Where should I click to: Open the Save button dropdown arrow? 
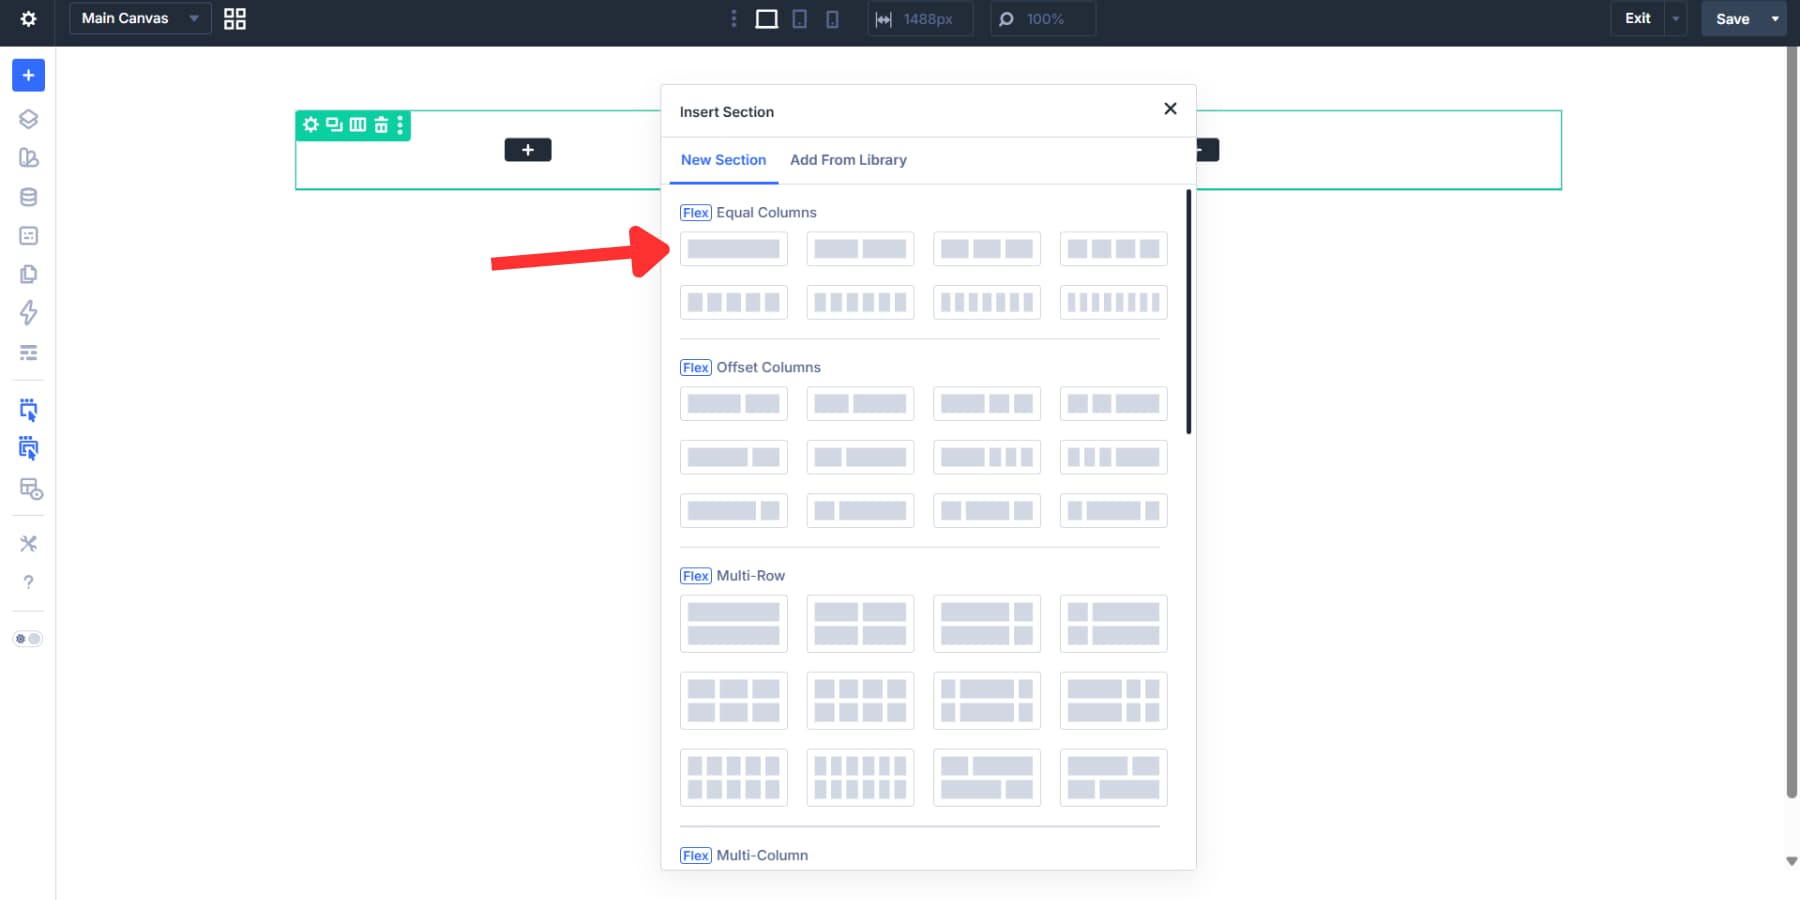[1774, 18]
